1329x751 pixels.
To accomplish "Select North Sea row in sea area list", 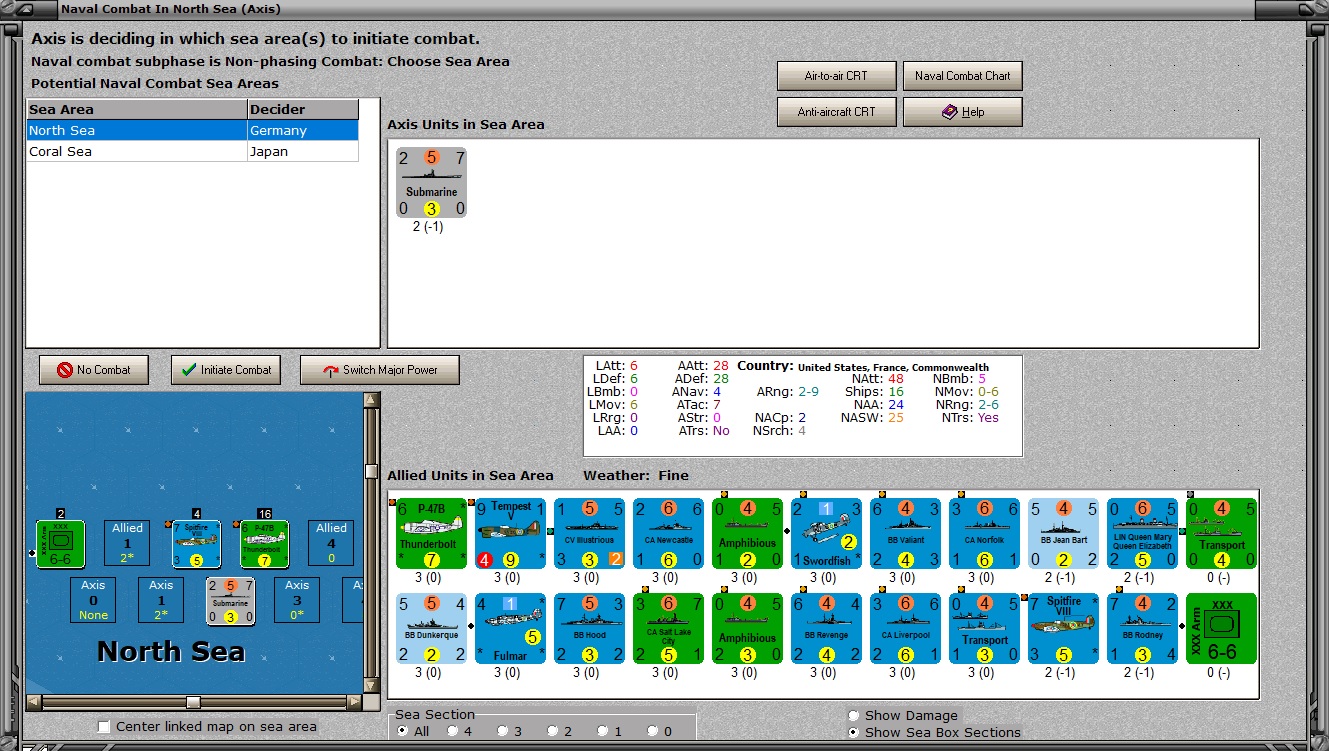I will 192,131.
